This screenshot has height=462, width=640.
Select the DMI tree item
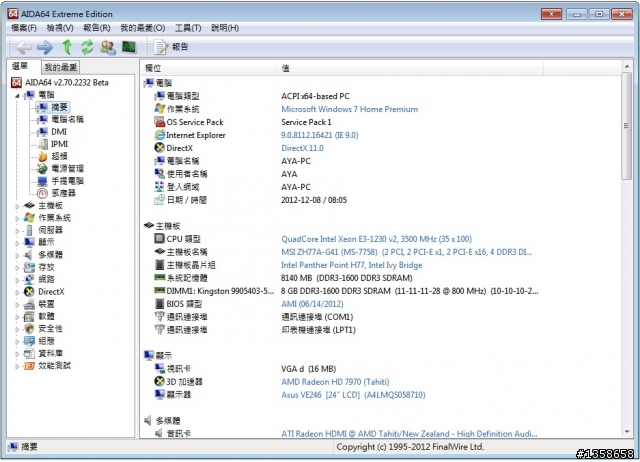59,132
